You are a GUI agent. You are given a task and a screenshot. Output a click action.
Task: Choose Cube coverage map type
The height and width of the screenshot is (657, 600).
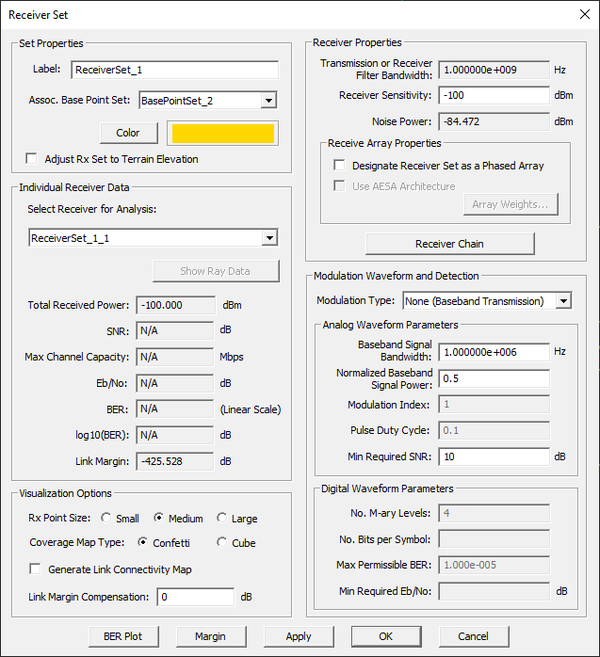[x=222, y=542]
